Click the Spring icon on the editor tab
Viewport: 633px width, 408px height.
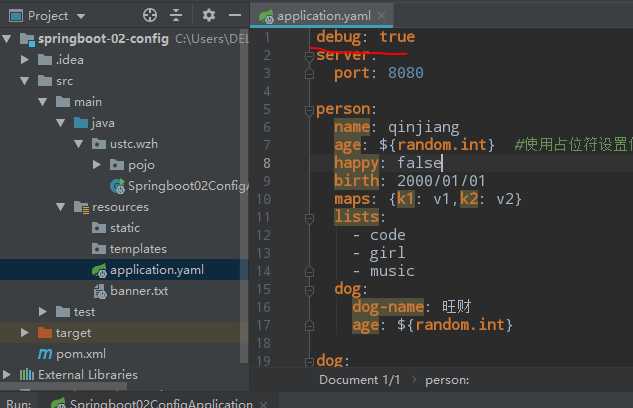tap(266, 17)
